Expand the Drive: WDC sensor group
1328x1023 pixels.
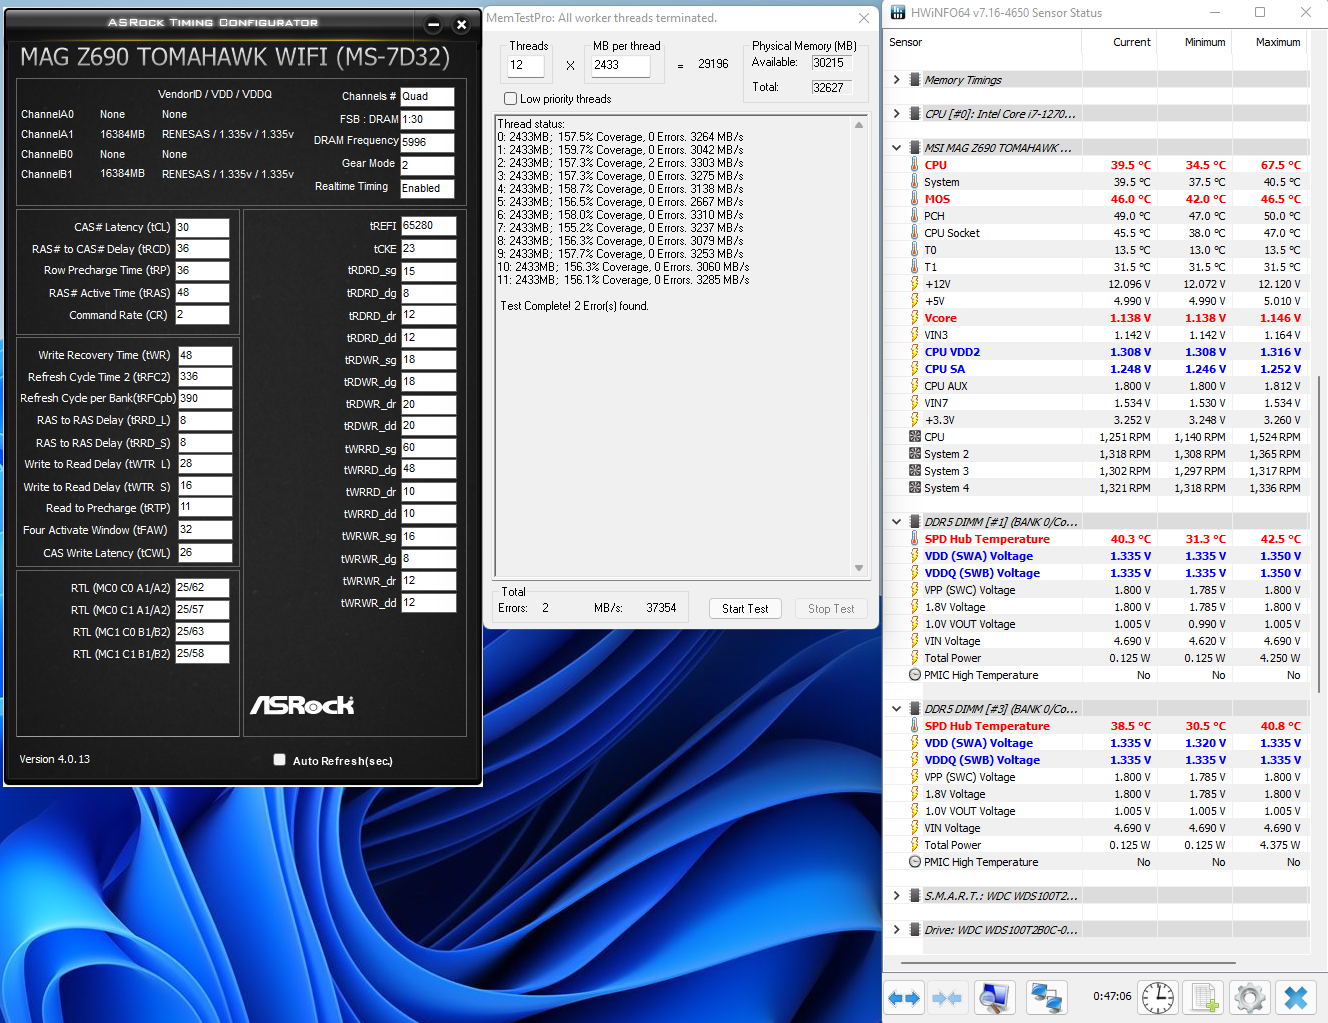pos(897,930)
